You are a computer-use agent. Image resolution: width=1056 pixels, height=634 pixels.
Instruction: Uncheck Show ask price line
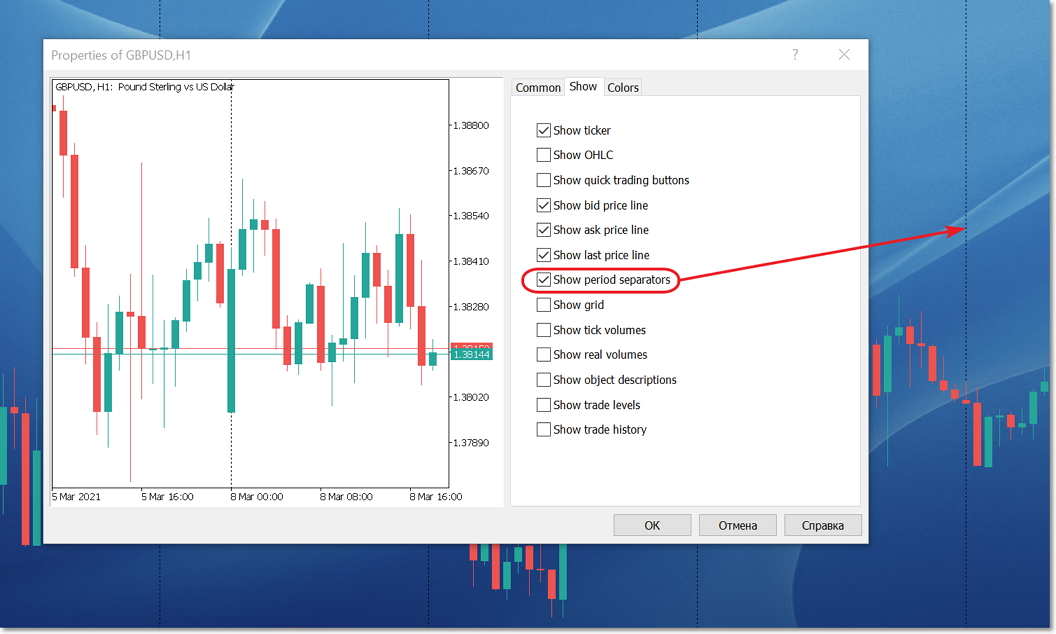tap(543, 230)
